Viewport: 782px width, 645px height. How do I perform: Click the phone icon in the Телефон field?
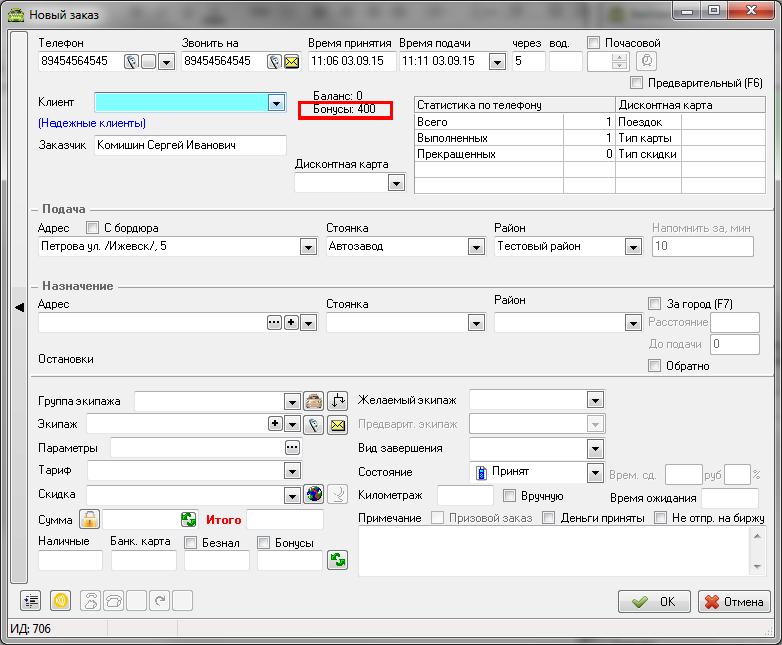(x=131, y=62)
